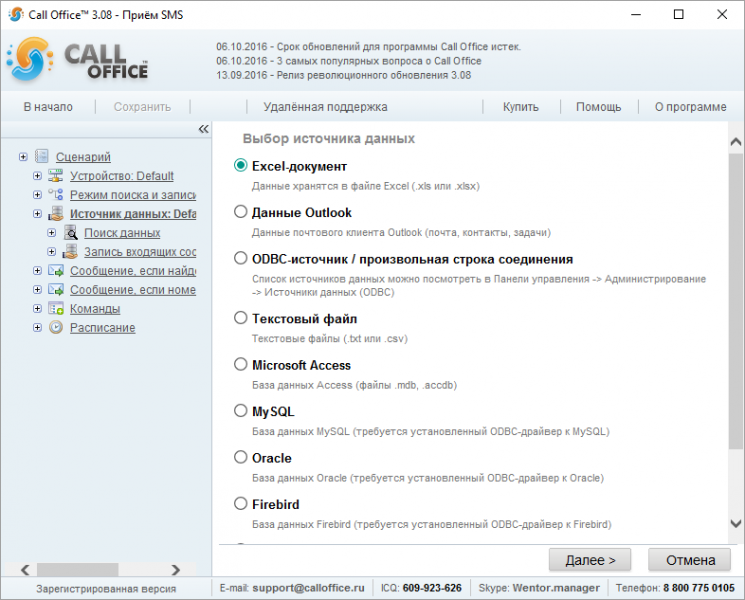This screenshot has width=745, height=600.
Task: Expand the Источник данных node
Action: coord(37,213)
